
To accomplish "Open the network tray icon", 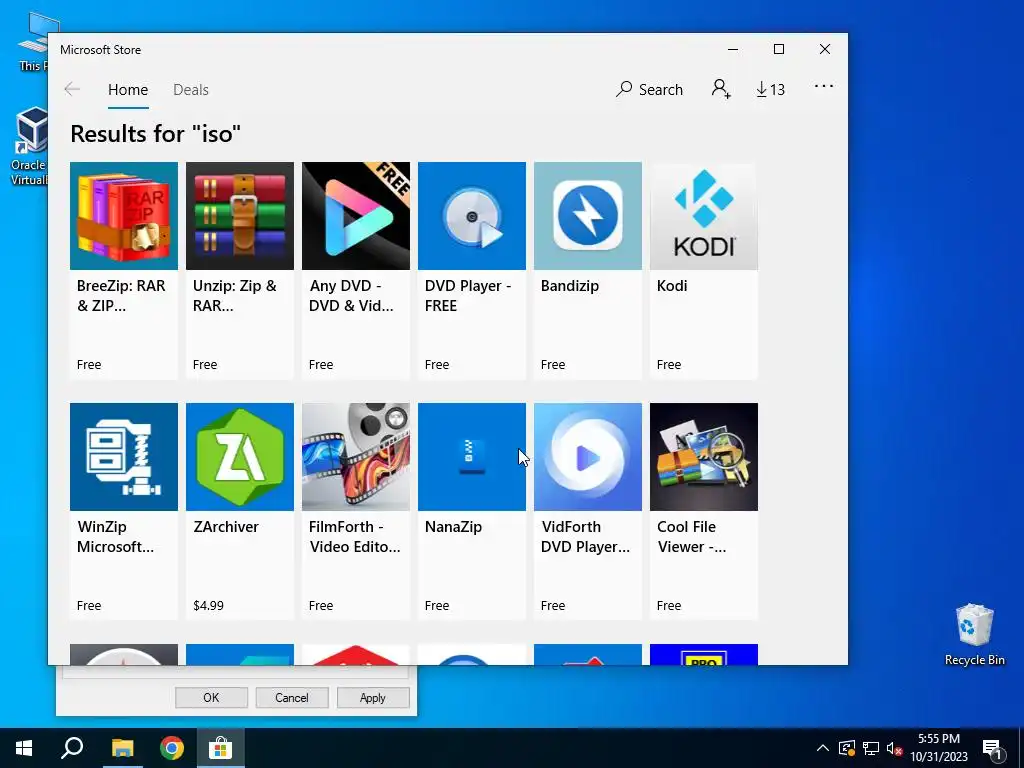I will point(871,748).
